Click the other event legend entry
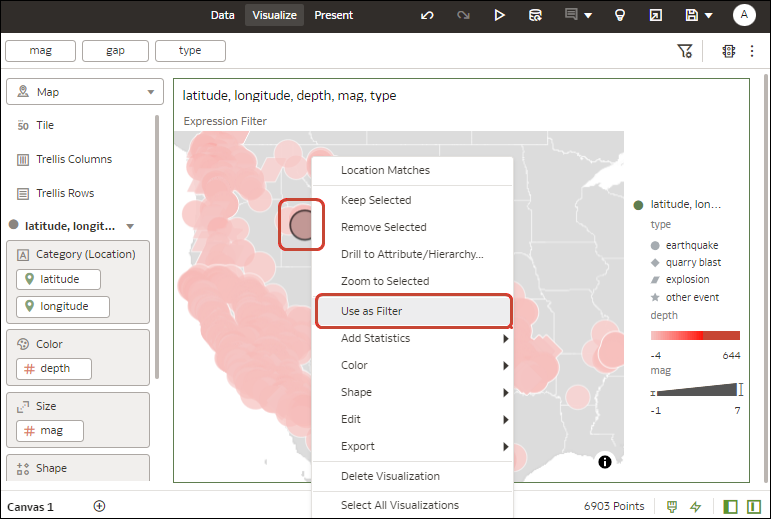Image resolution: width=771 pixels, height=519 pixels. (685, 297)
